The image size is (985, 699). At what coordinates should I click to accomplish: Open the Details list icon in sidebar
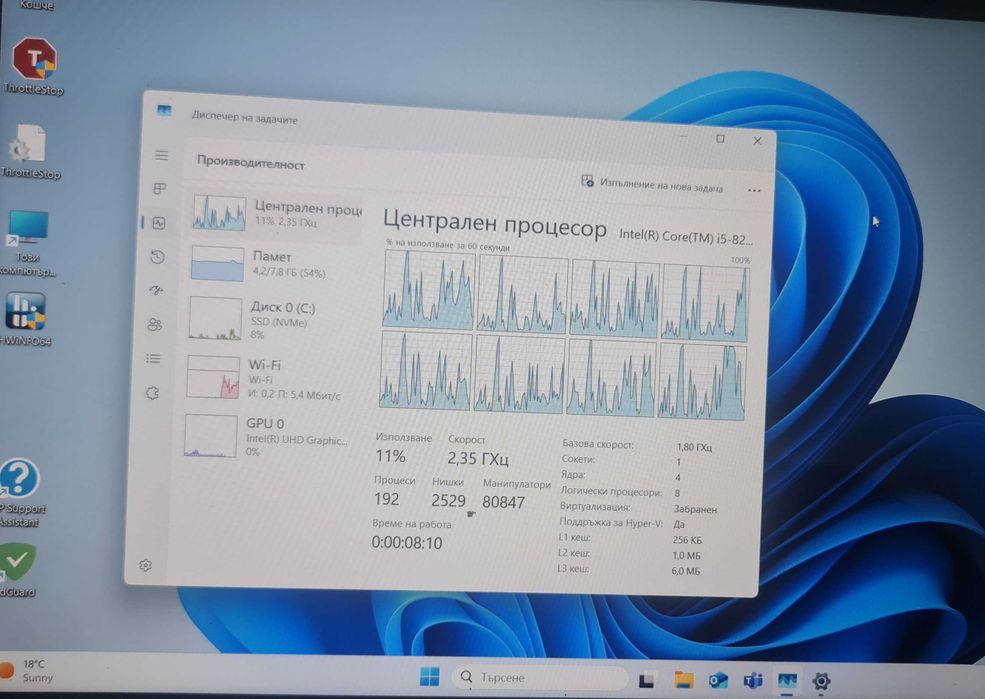[153, 359]
